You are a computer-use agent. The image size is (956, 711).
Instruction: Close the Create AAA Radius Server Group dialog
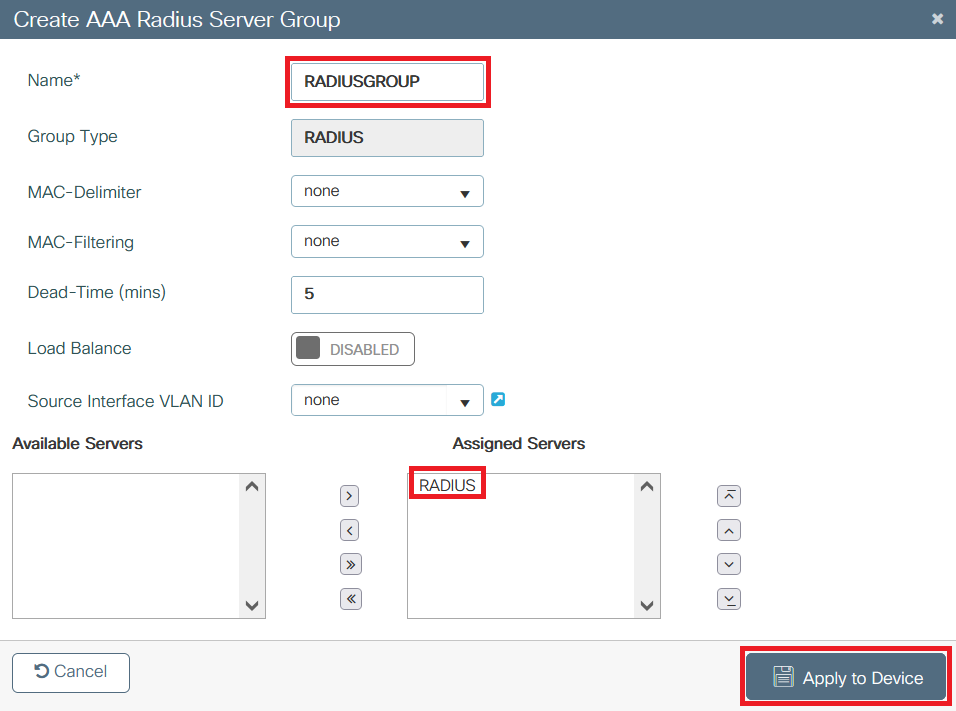point(937,18)
